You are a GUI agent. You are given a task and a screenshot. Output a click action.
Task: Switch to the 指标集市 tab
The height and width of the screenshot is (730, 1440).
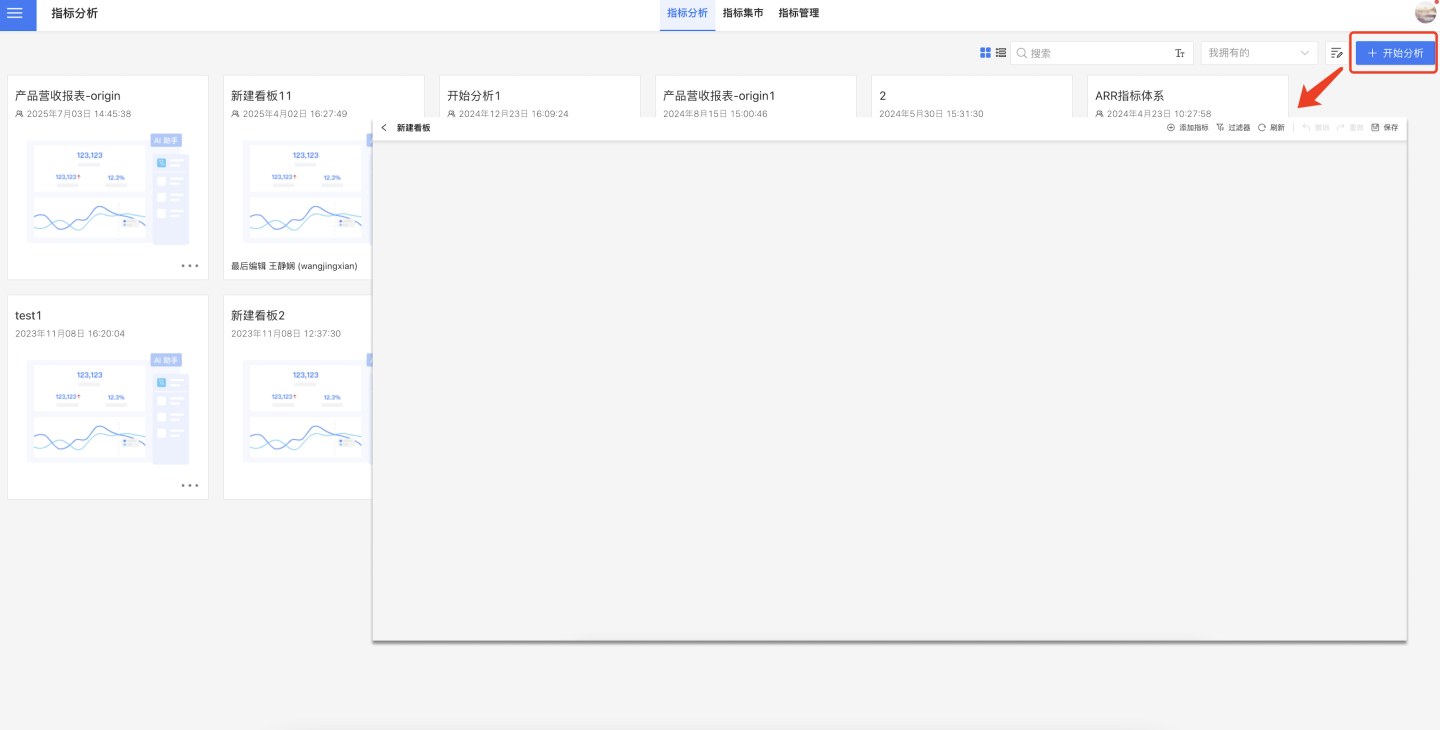click(743, 13)
